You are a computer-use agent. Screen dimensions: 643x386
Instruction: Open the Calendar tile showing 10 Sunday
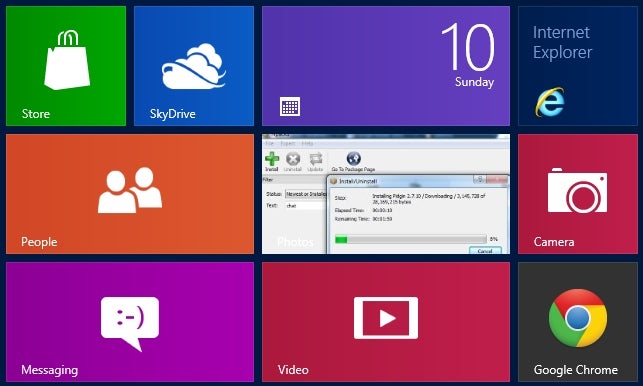pos(386,66)
